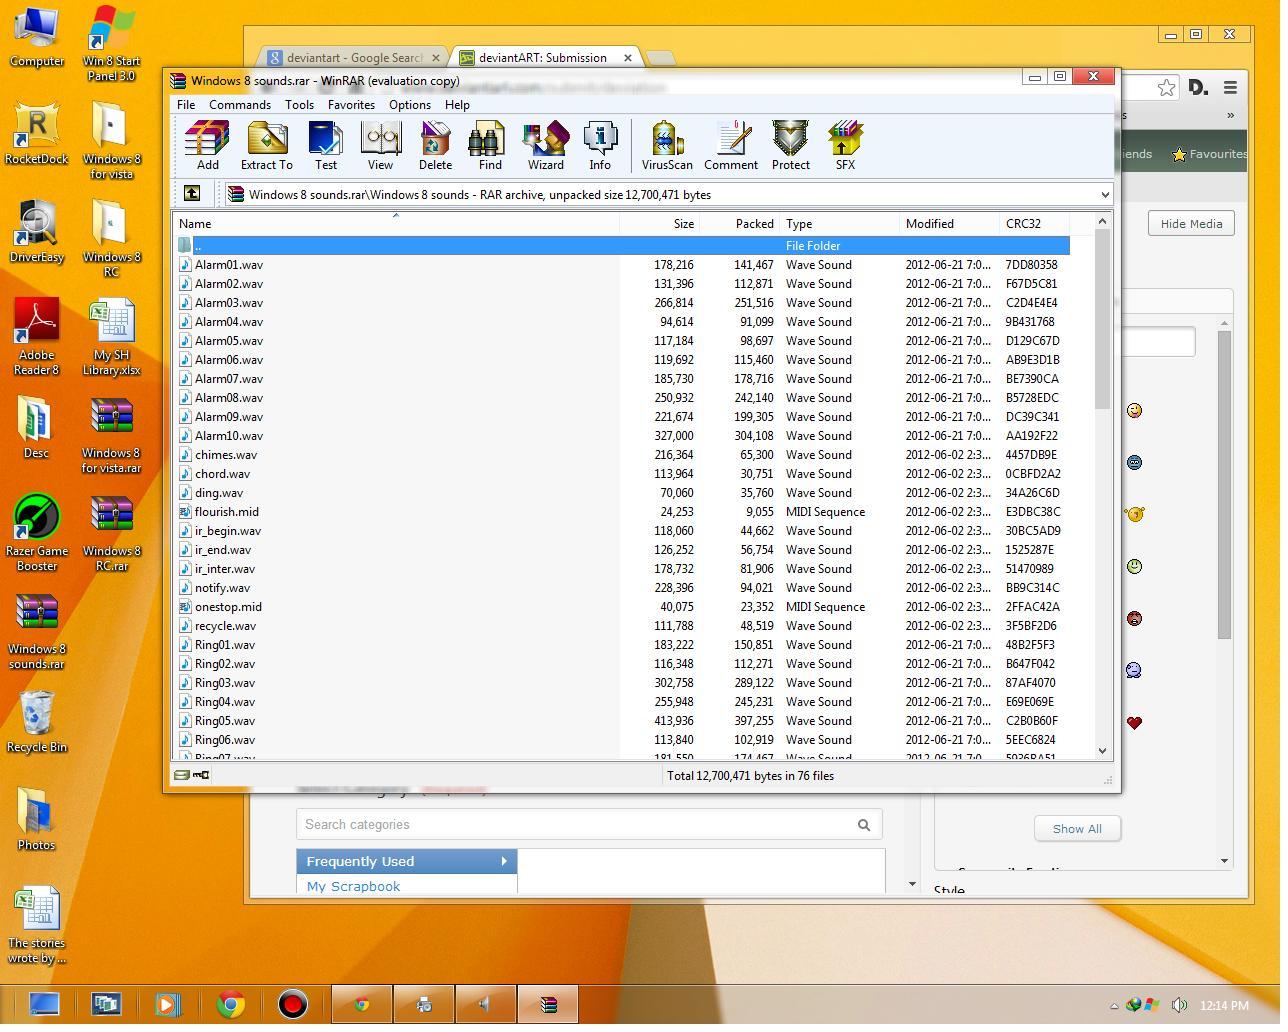
Task: Click the My SH Library.xlsx desktop icon
Action: [x=111, y=337]
